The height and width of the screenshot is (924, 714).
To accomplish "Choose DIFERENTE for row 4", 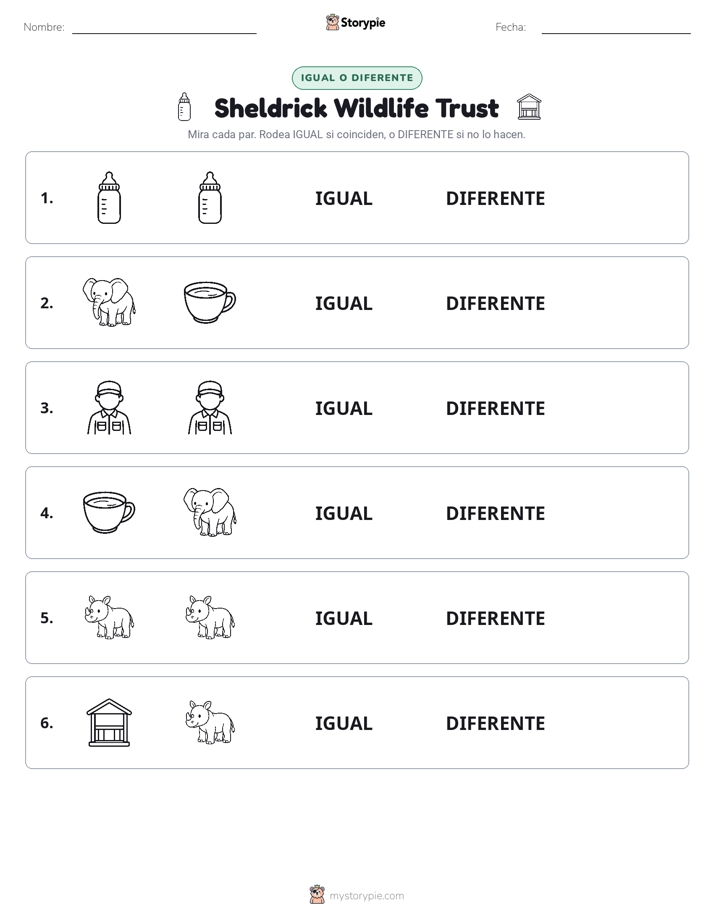I will click(x=495, y=513).
